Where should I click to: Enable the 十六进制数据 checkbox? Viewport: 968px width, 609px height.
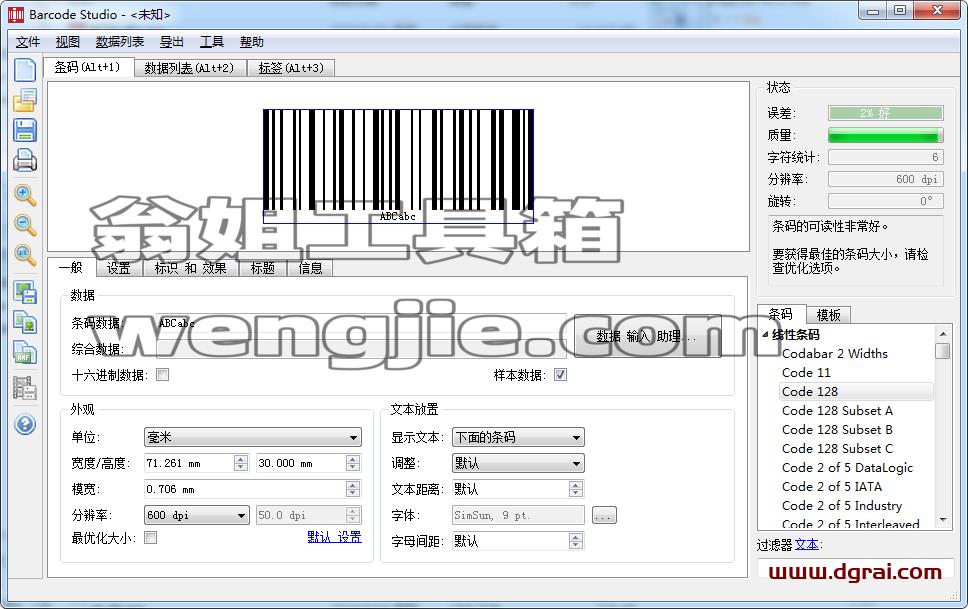click(162, 375)
